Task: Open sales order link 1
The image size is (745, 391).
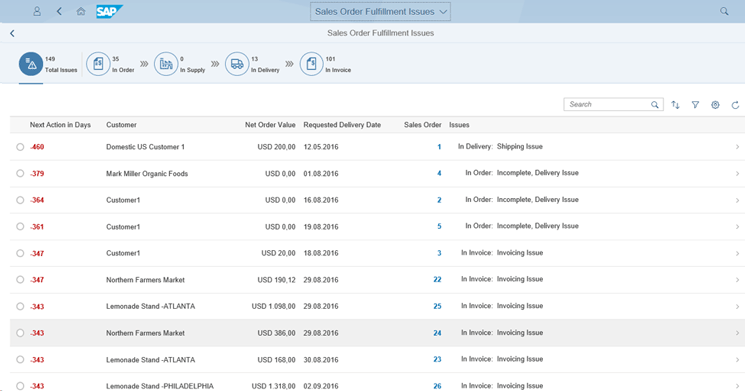Action: pyautogui.click(x=439, y=147)
